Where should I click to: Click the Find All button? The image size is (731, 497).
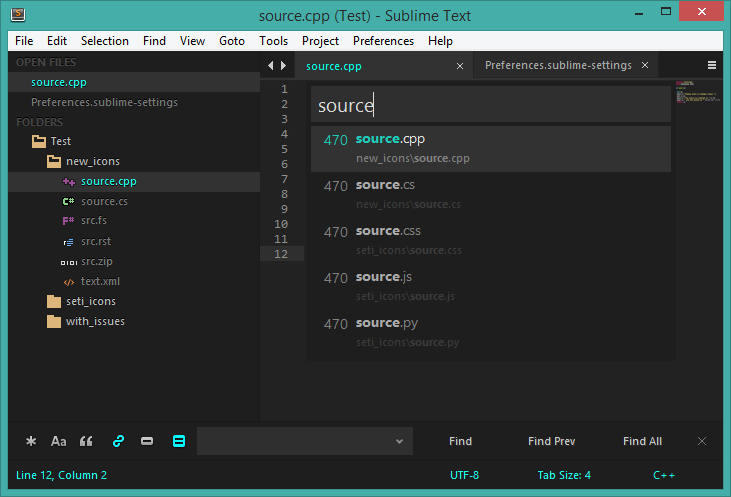pos(642,441)
